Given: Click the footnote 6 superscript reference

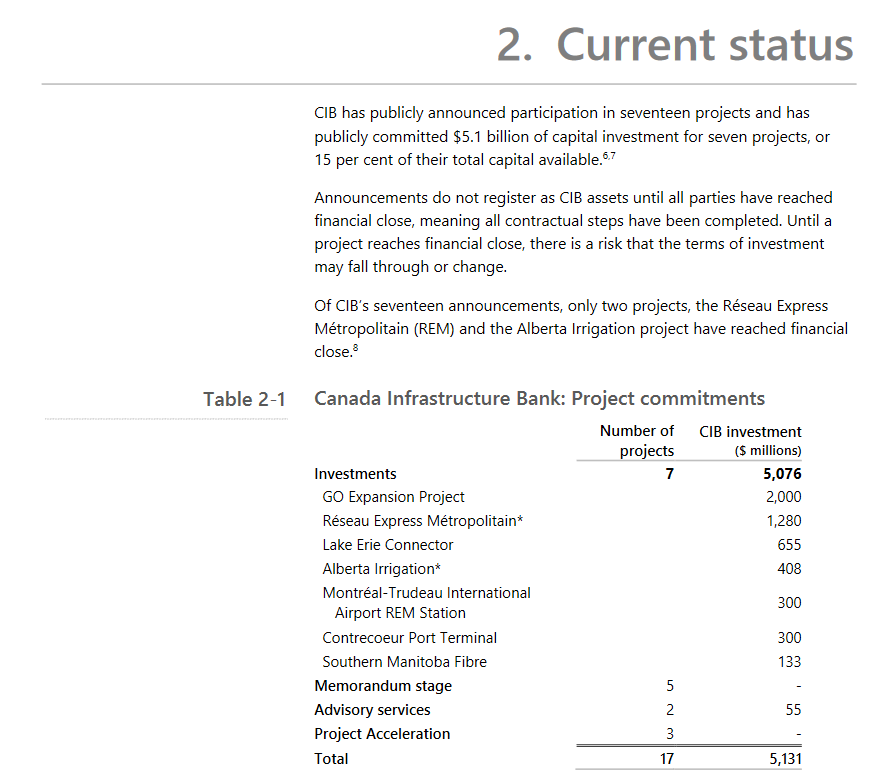Looking at the screenshot, I should pyautogui.click(x=605, y=155).
